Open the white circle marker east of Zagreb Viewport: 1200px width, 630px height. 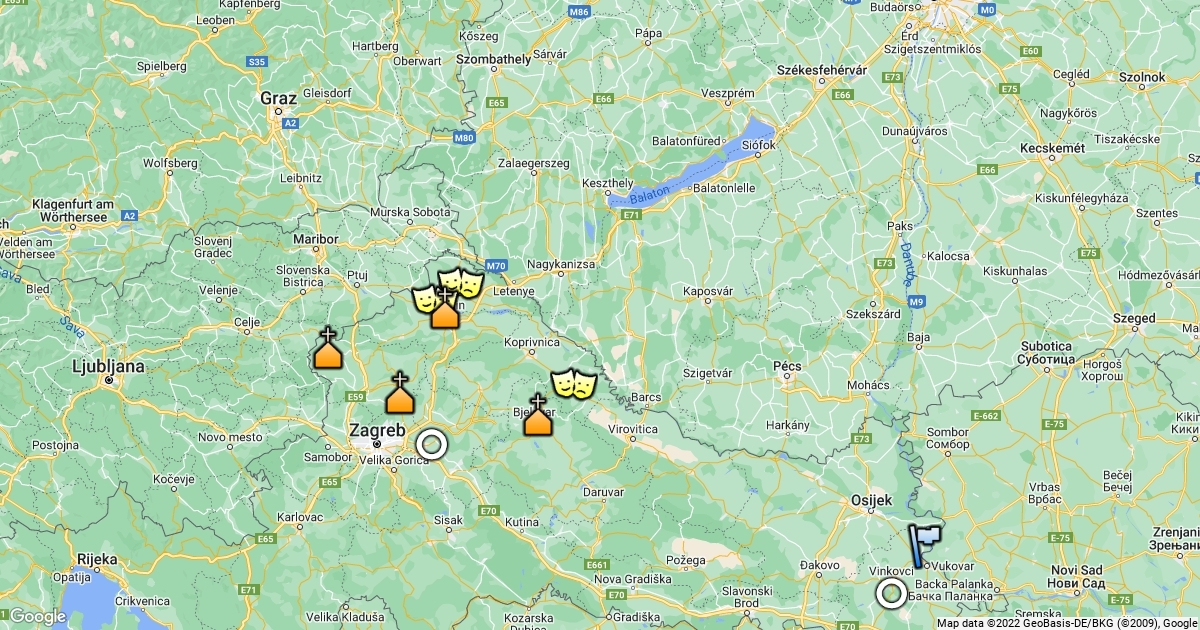[x=431, y=443]
